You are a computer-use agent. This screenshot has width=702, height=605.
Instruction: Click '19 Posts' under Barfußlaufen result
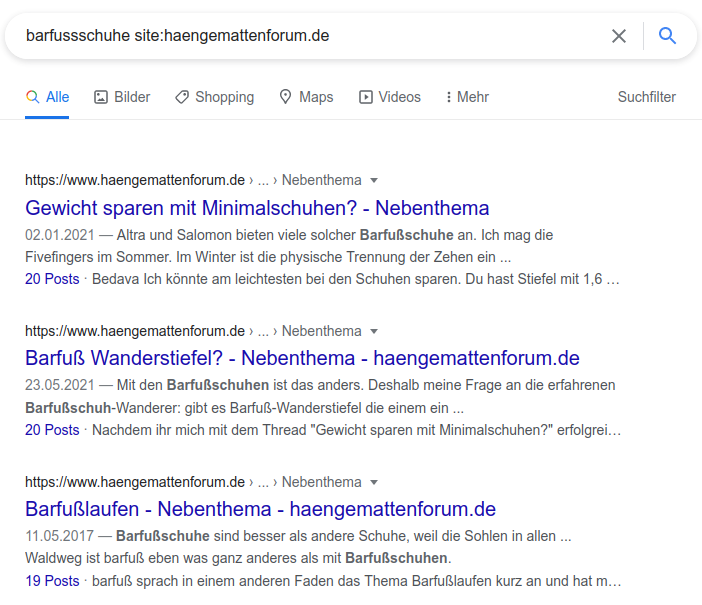(52, 580)
